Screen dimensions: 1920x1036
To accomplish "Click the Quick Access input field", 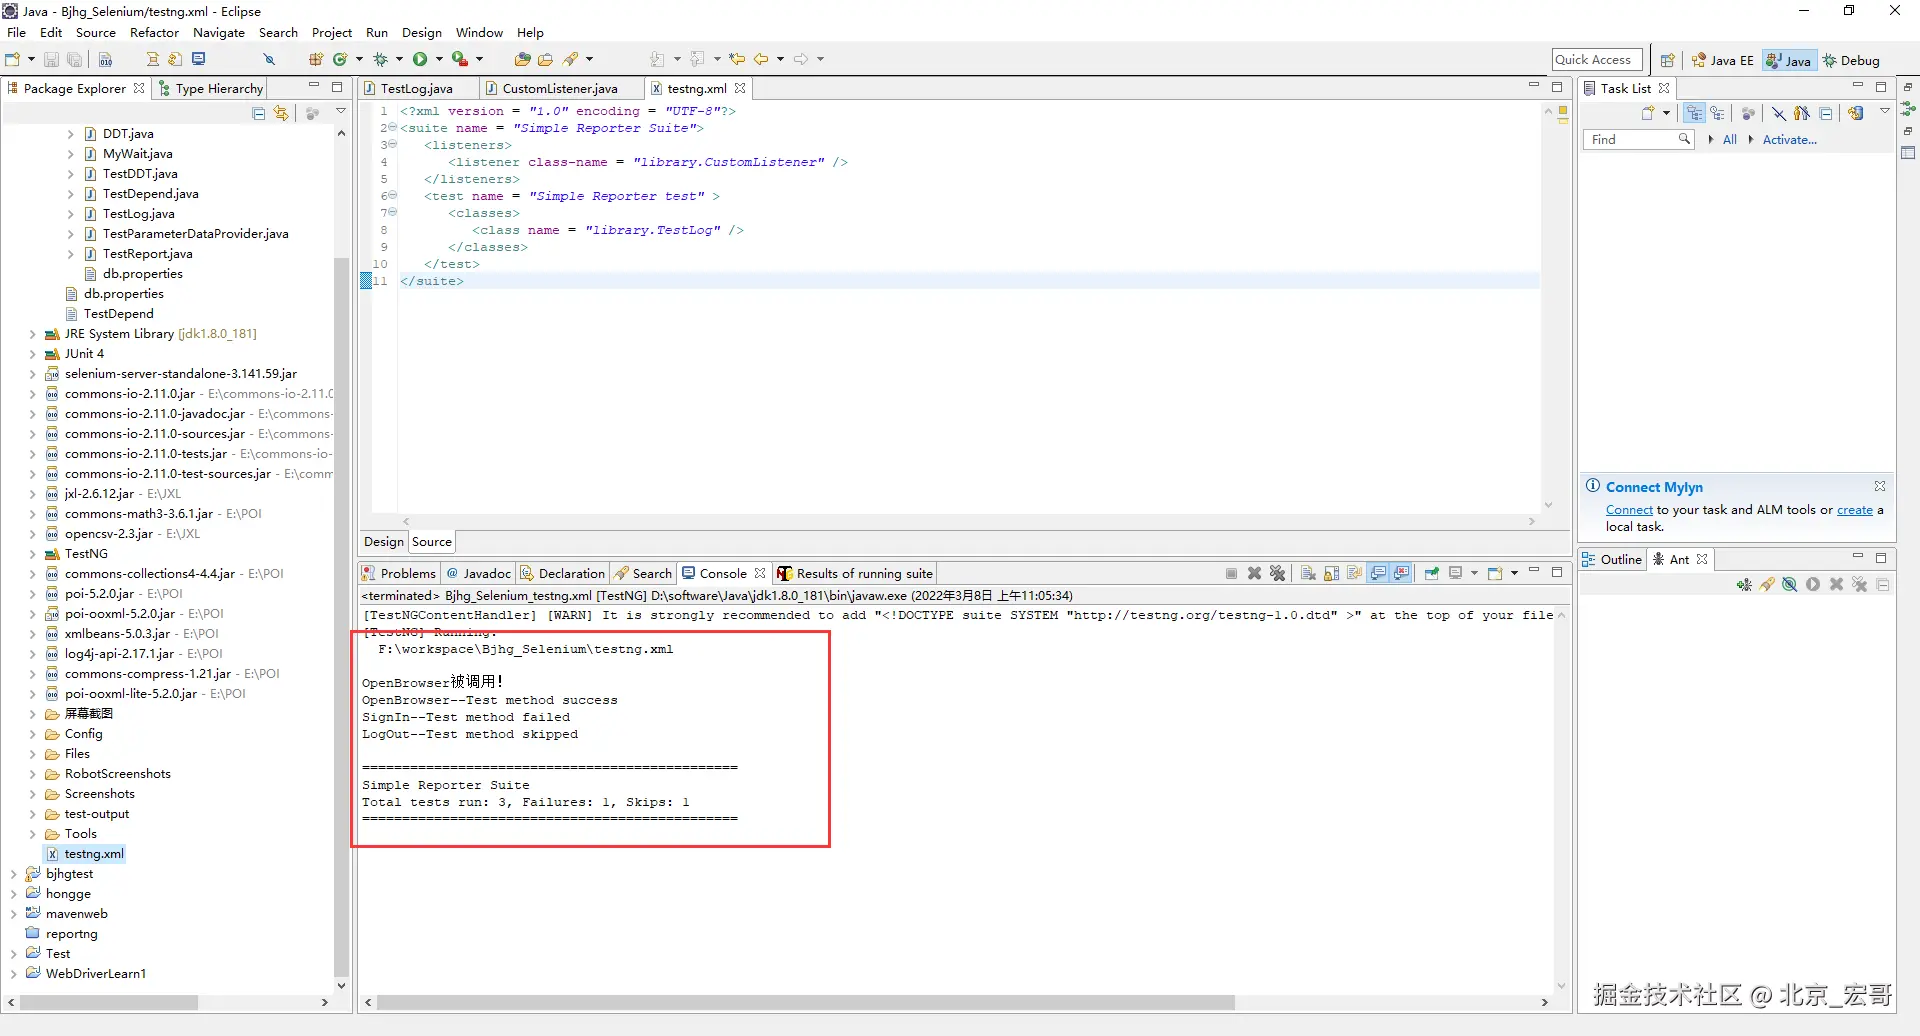I will (x=1597, y=60).
